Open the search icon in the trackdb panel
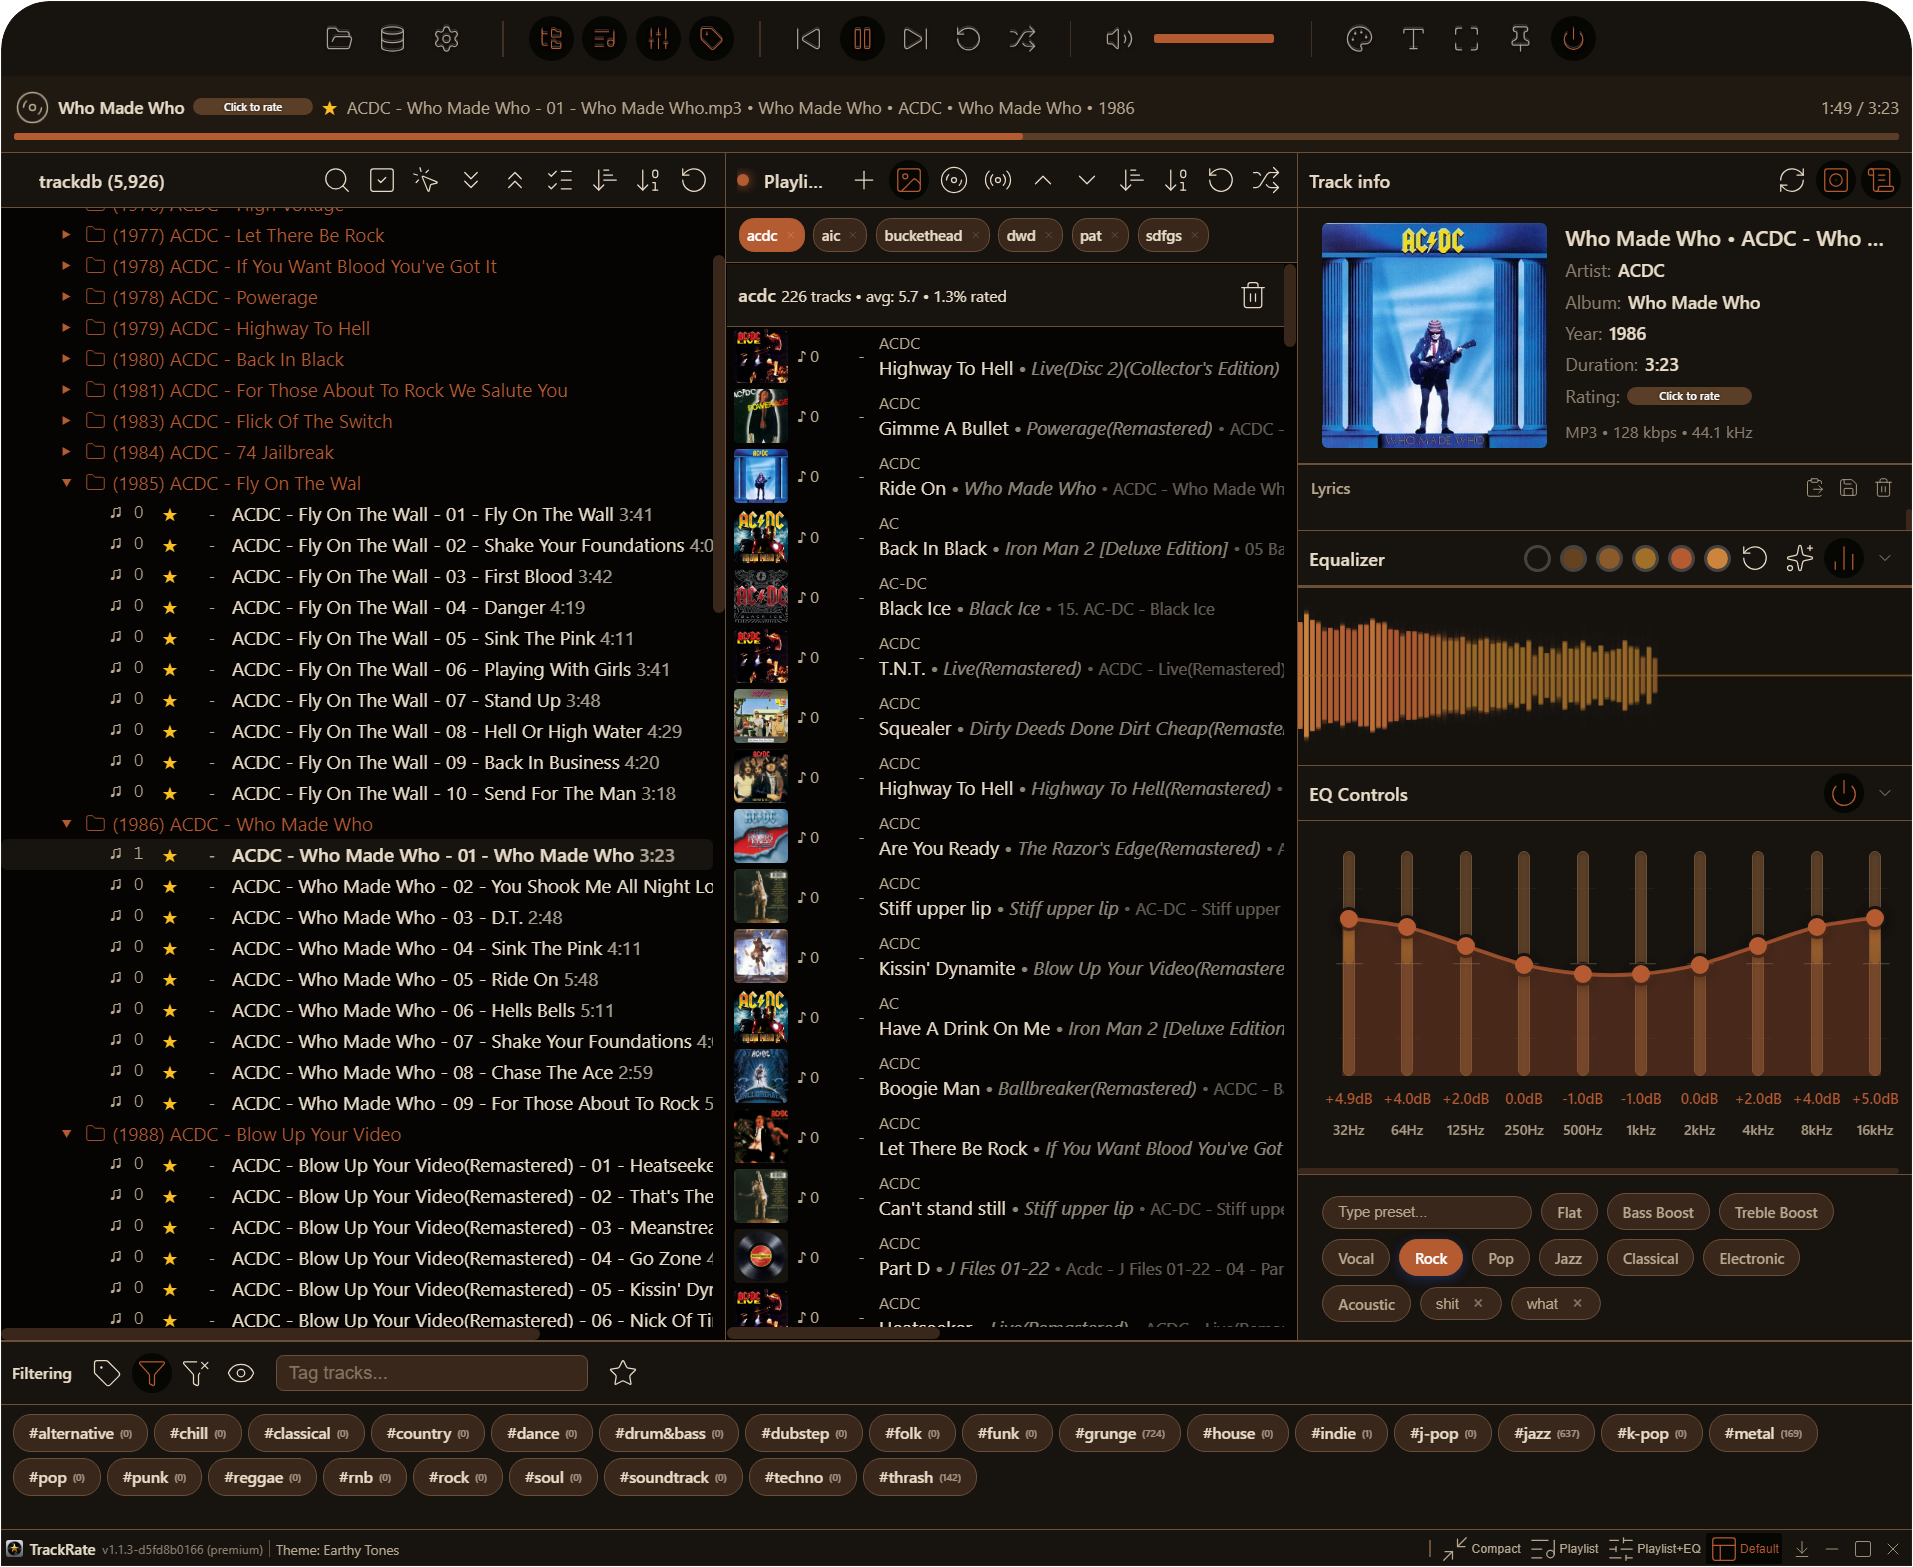This screenshot has width=1913, height=1567. [x=336, y=181]
